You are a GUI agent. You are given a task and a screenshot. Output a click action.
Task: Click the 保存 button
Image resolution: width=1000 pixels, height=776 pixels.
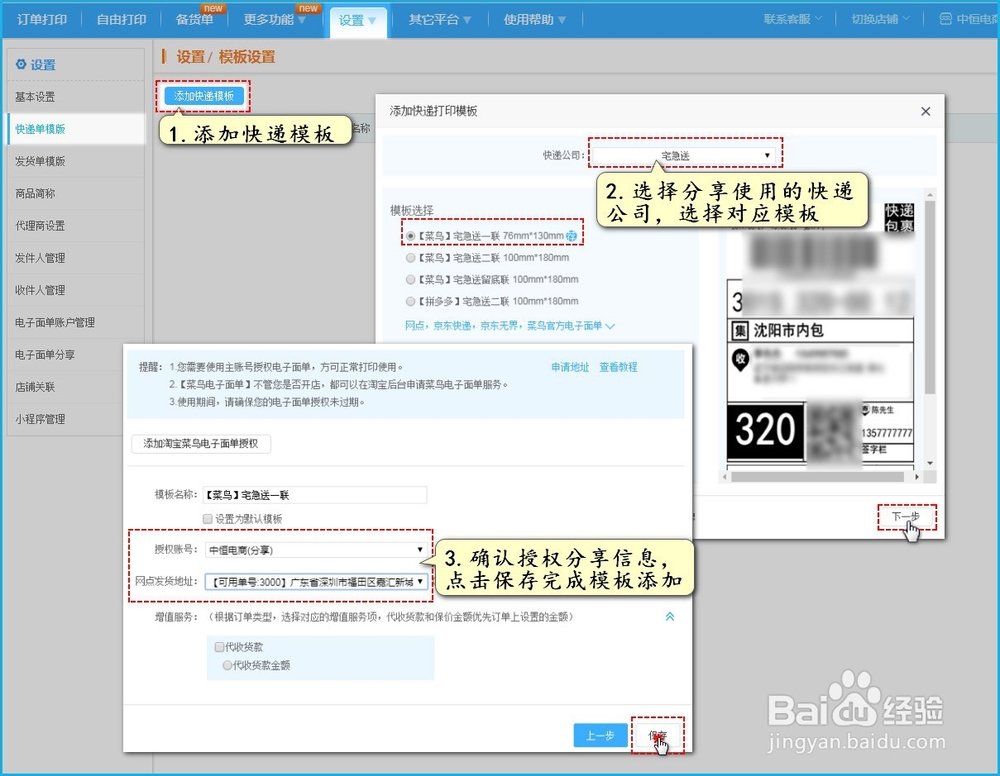pyautogui.click(x=657, y=735)
